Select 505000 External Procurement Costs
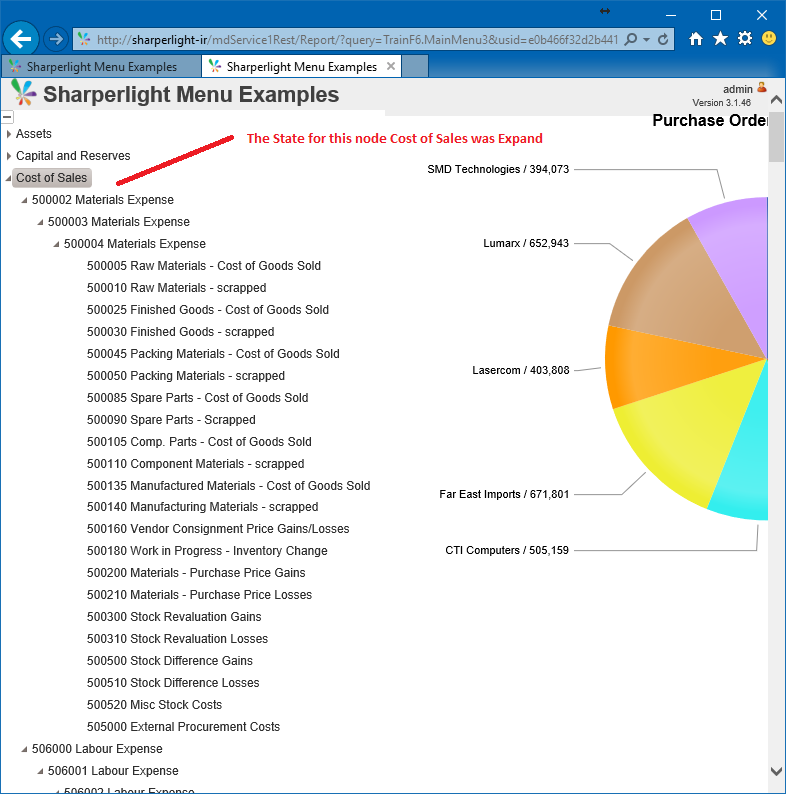This screenshot has width=786, height=794. coord(183,727)
